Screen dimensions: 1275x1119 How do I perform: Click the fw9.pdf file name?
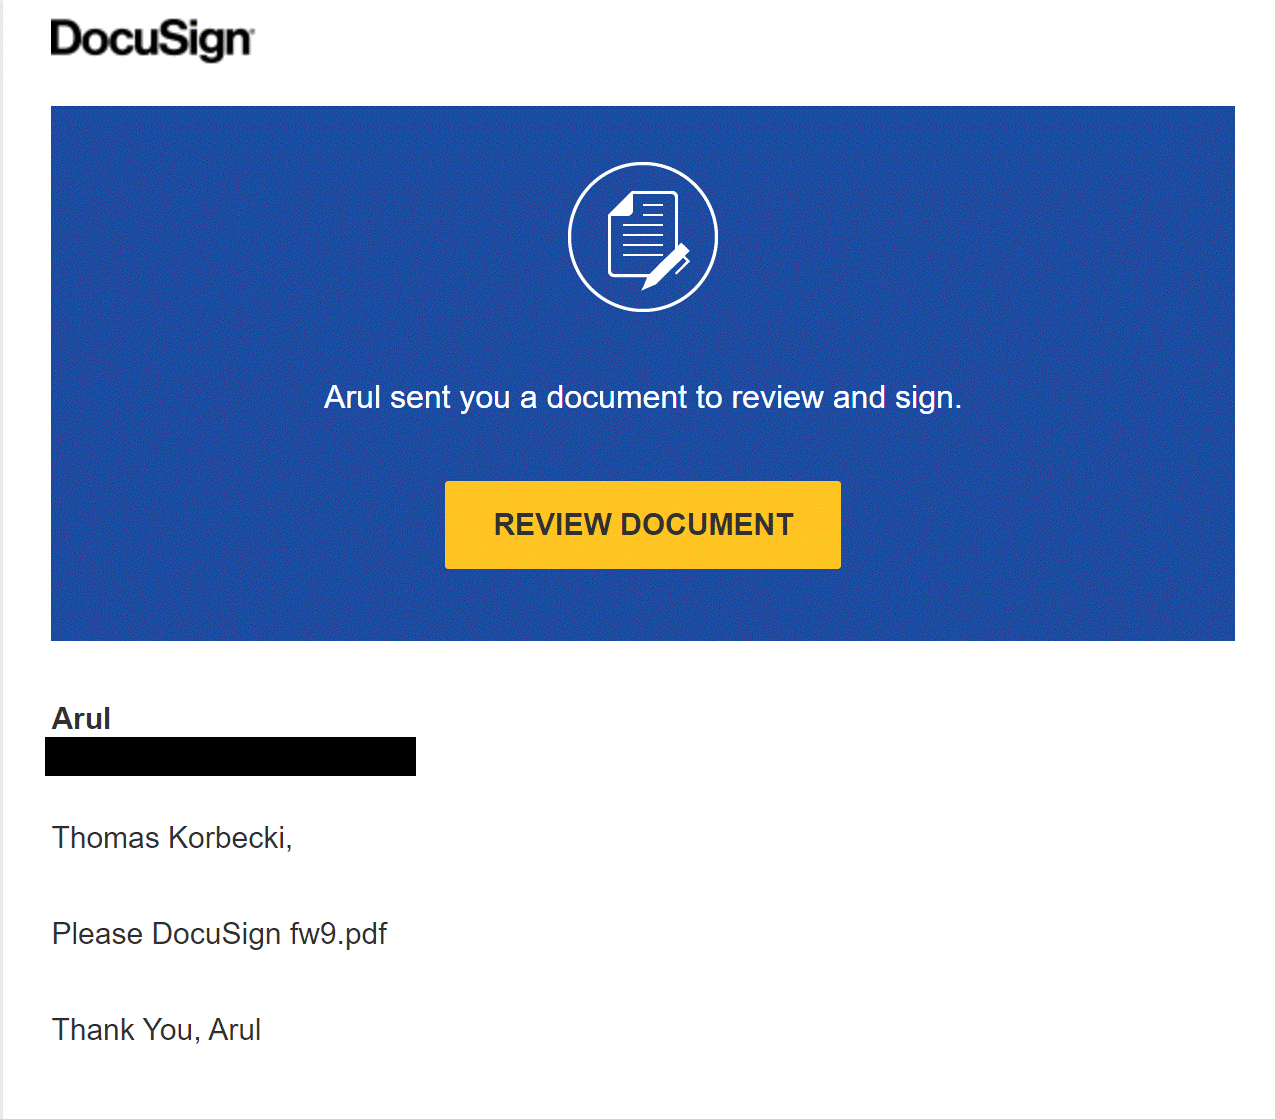click(x=338, y=934)
